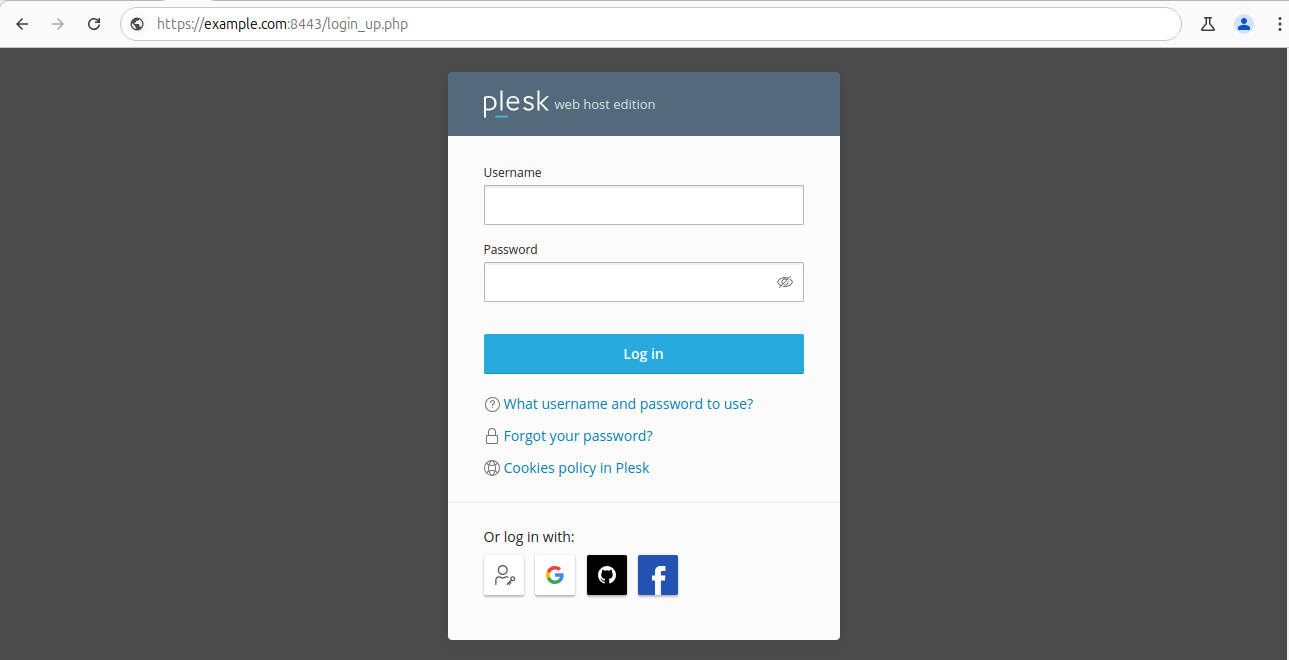Sign in using the Google icon
The width and height of the screenshot is (1289, 660).
[555, 575]
